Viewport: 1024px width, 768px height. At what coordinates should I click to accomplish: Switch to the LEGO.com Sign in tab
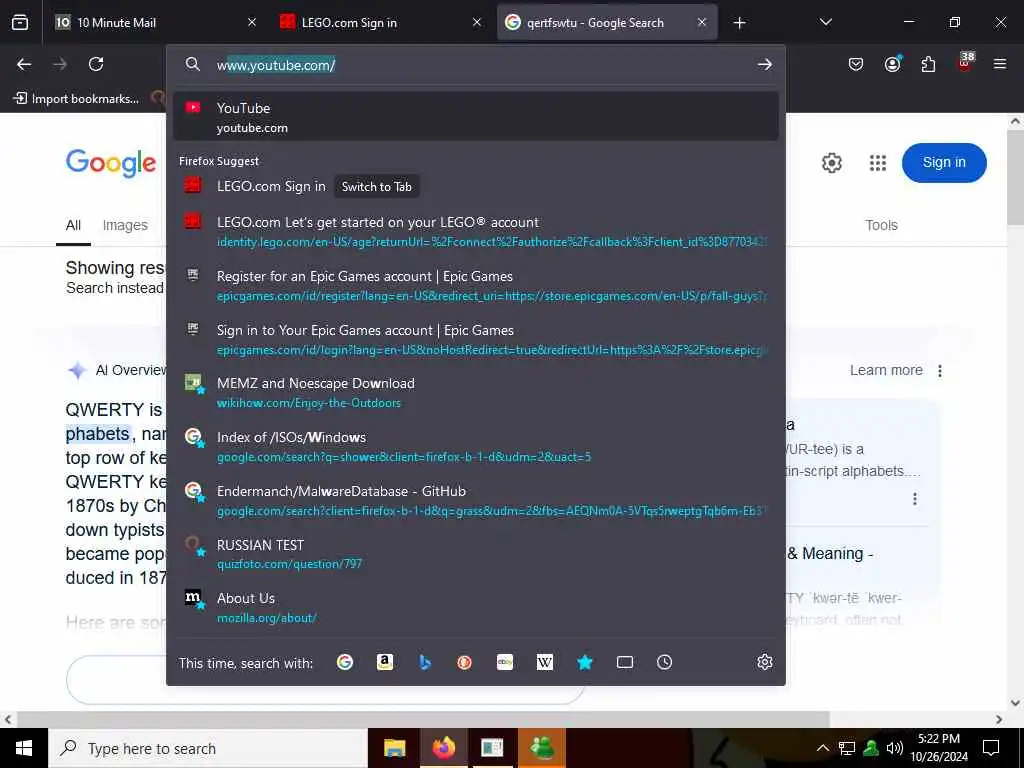pos(380,22)
